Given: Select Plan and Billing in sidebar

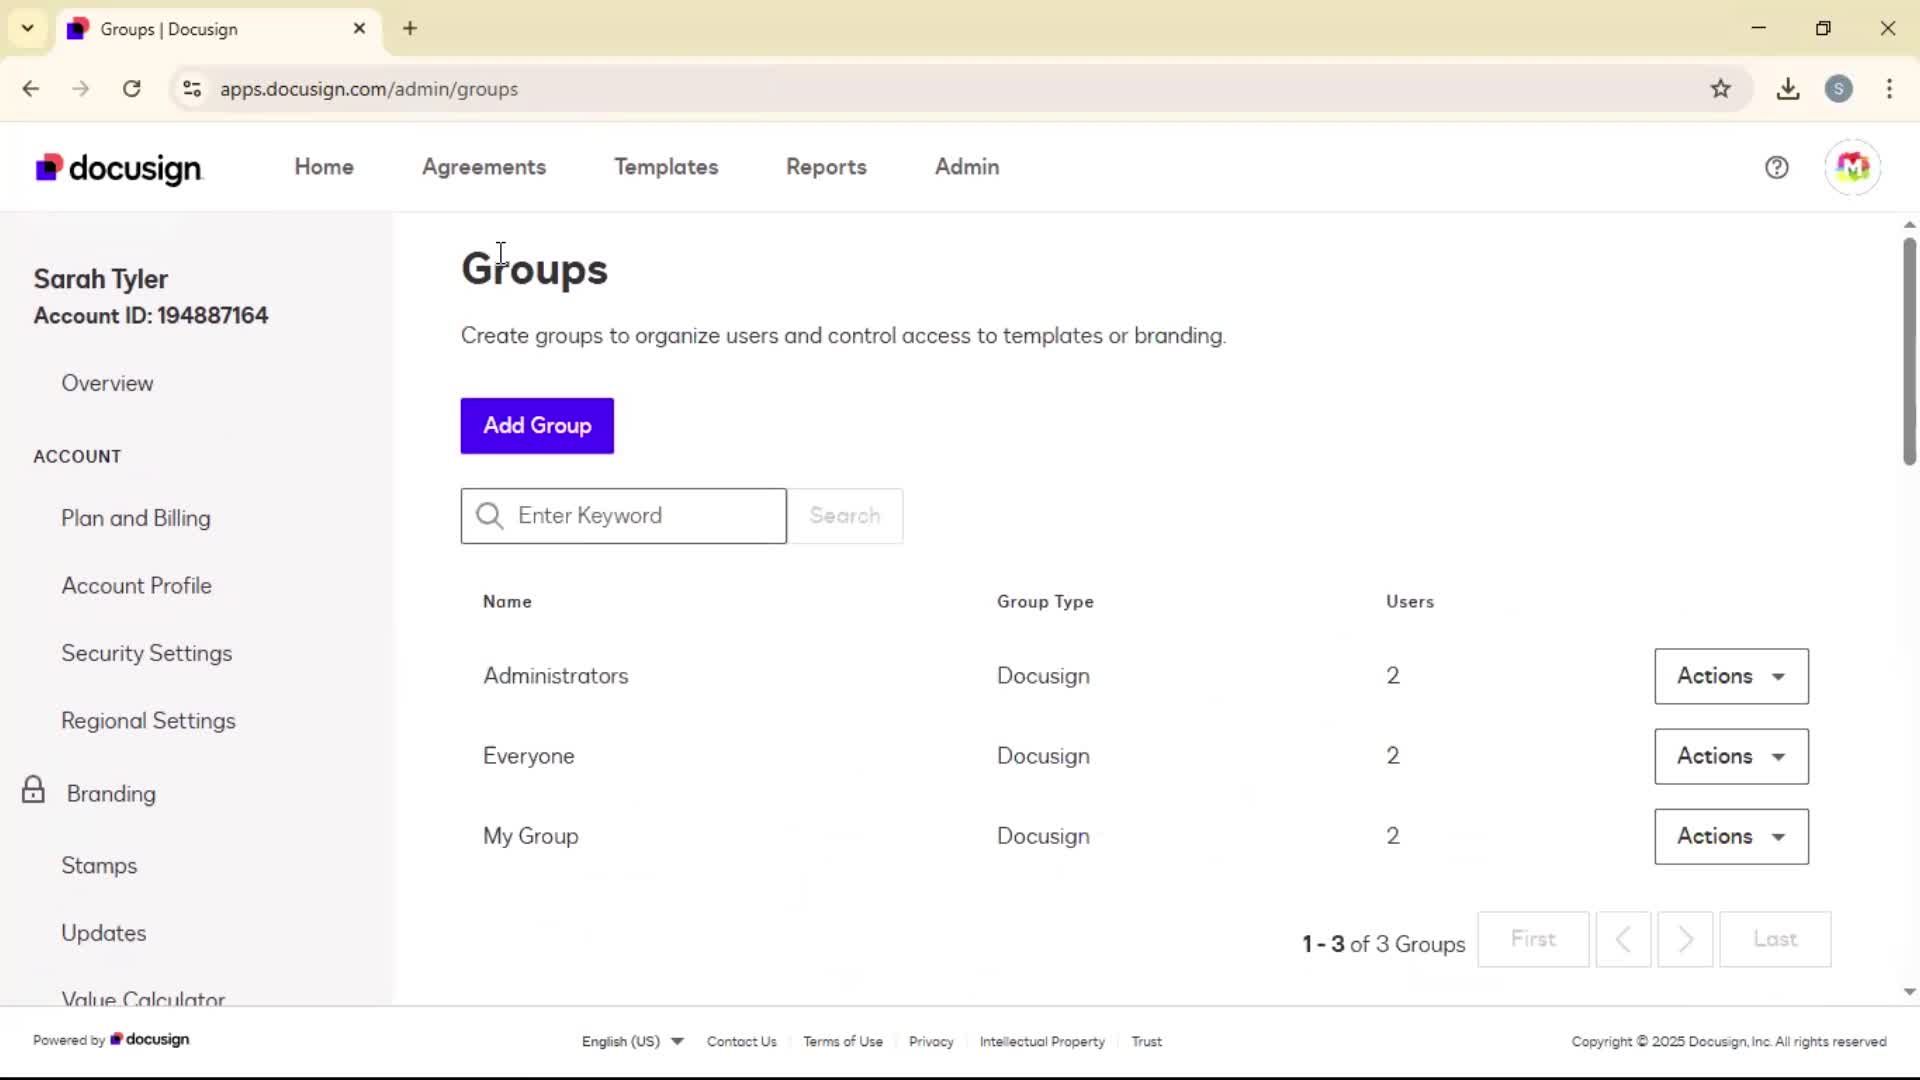Looking at the screenshot, I should [136, 518].
